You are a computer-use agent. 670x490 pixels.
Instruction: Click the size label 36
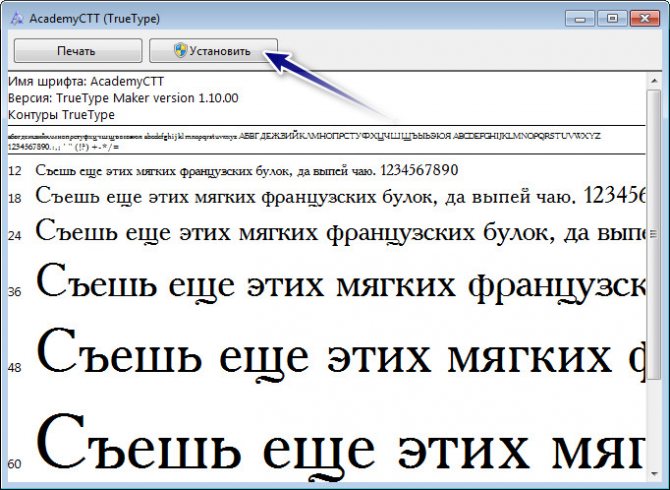click(15, 291)
